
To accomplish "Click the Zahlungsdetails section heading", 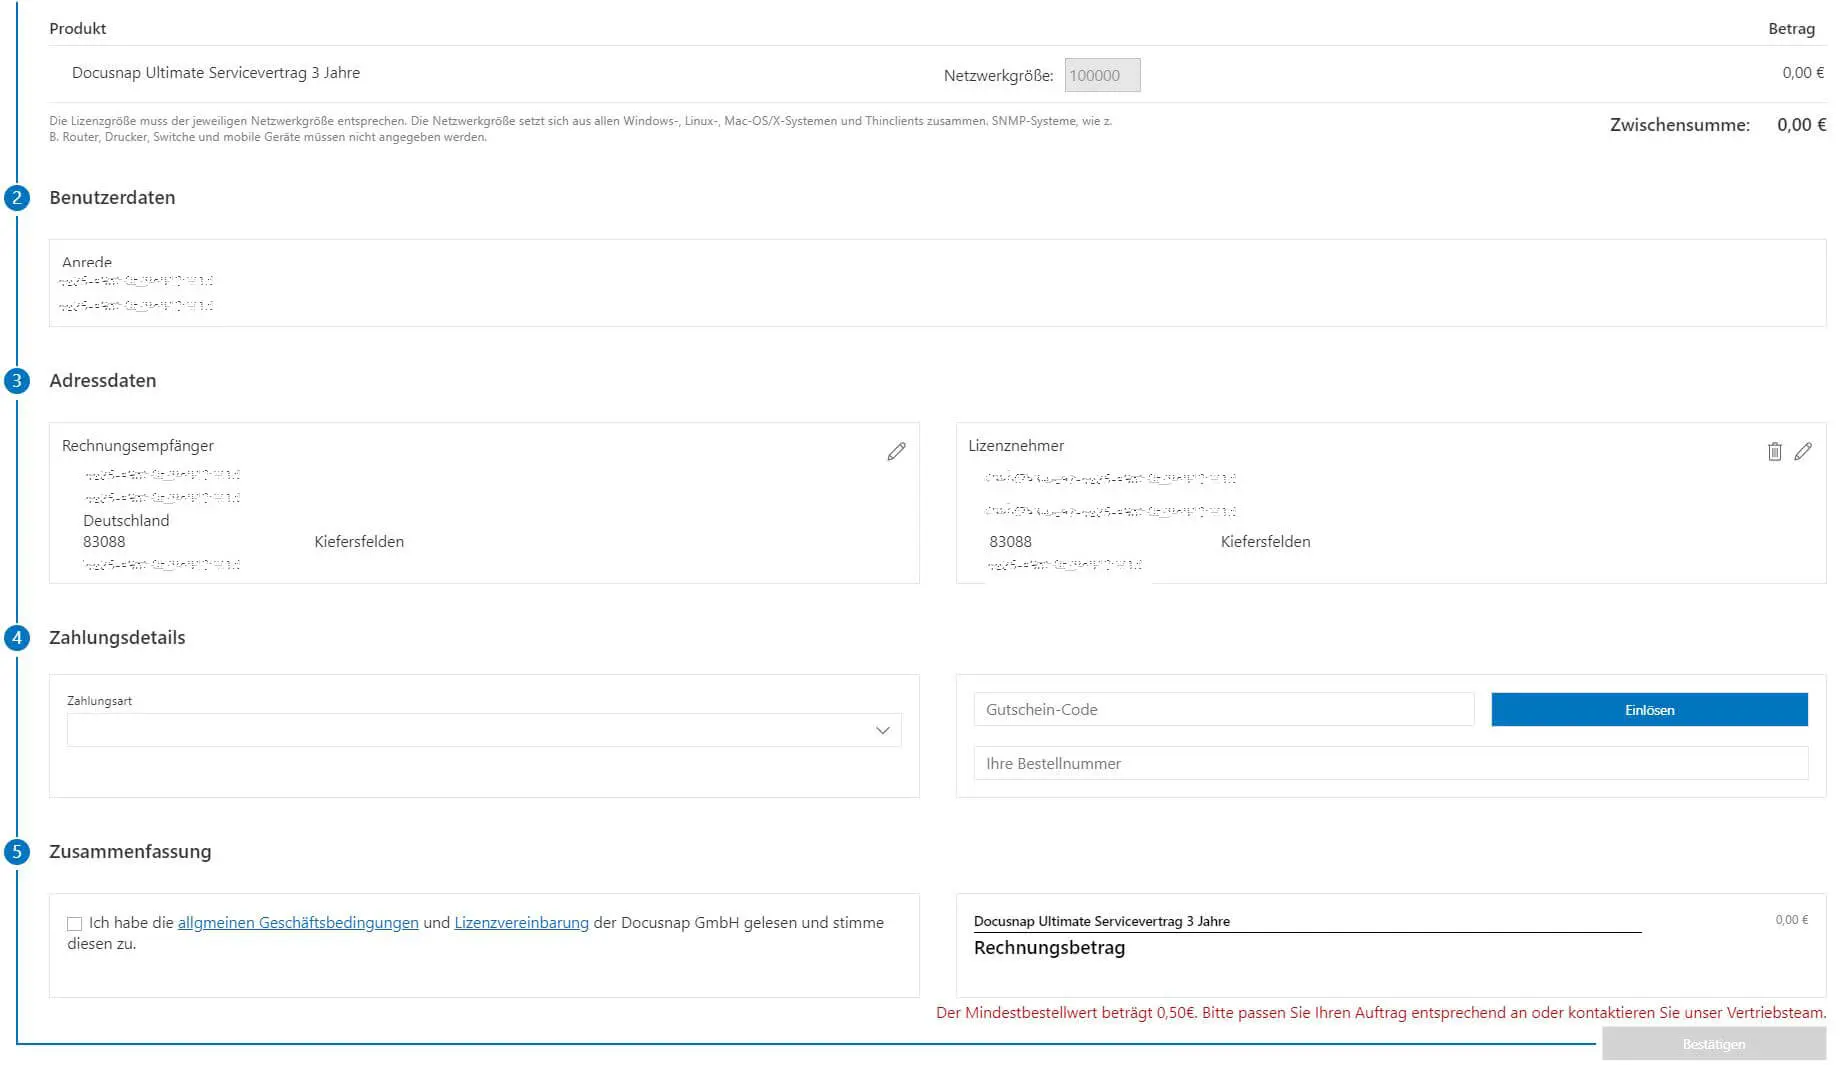I will click(117, 638).
